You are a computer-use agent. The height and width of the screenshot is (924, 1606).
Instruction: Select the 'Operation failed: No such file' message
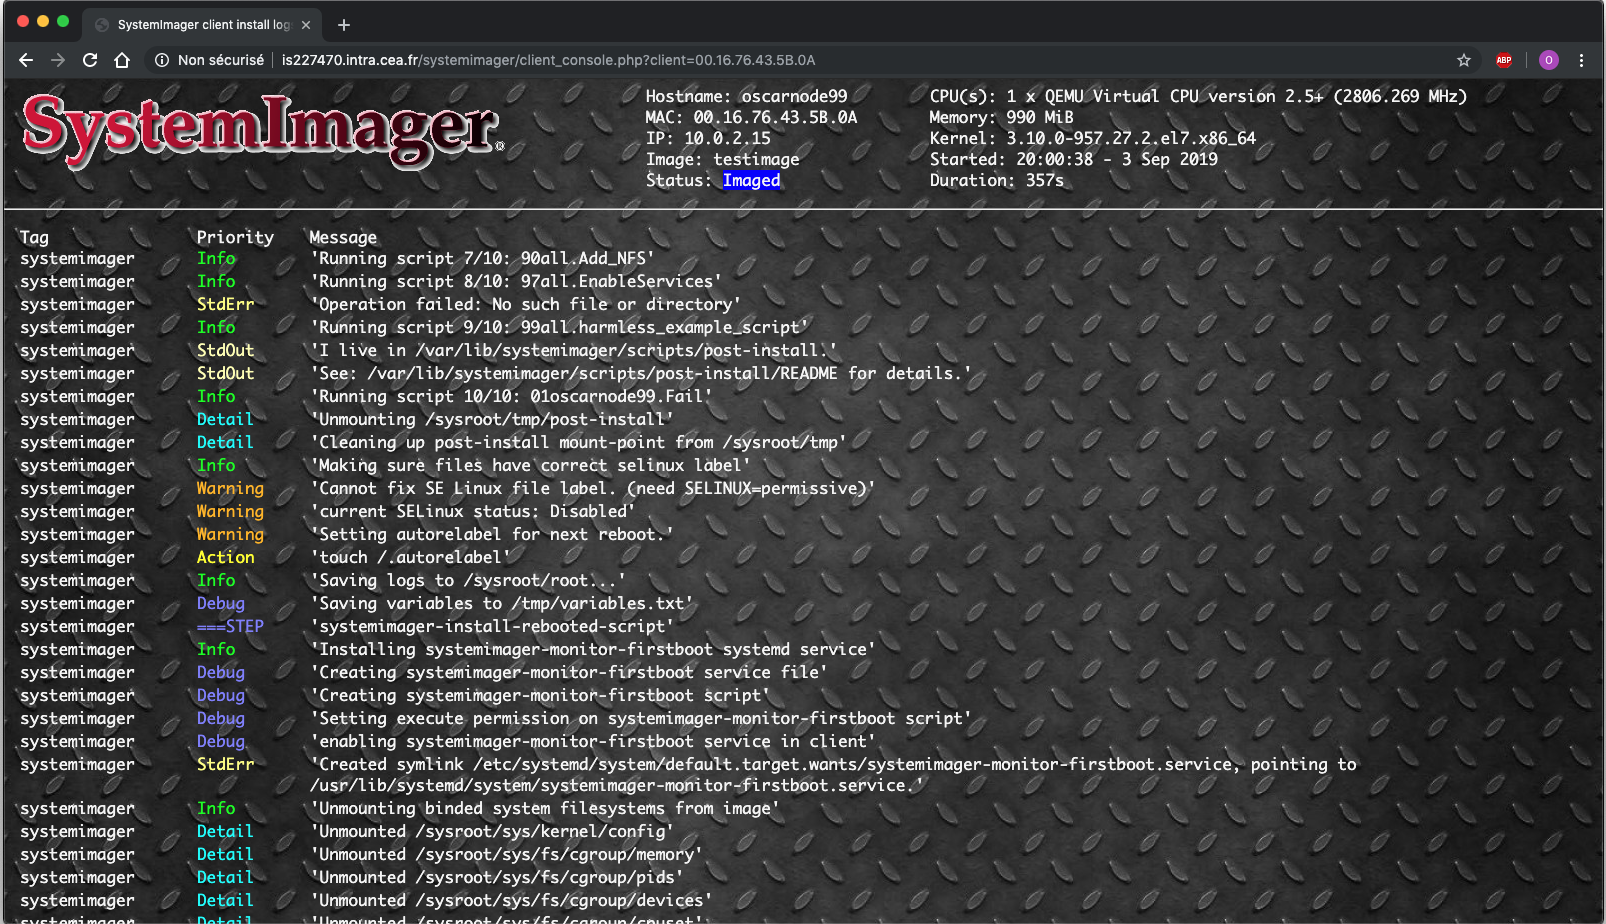point(526,304)
